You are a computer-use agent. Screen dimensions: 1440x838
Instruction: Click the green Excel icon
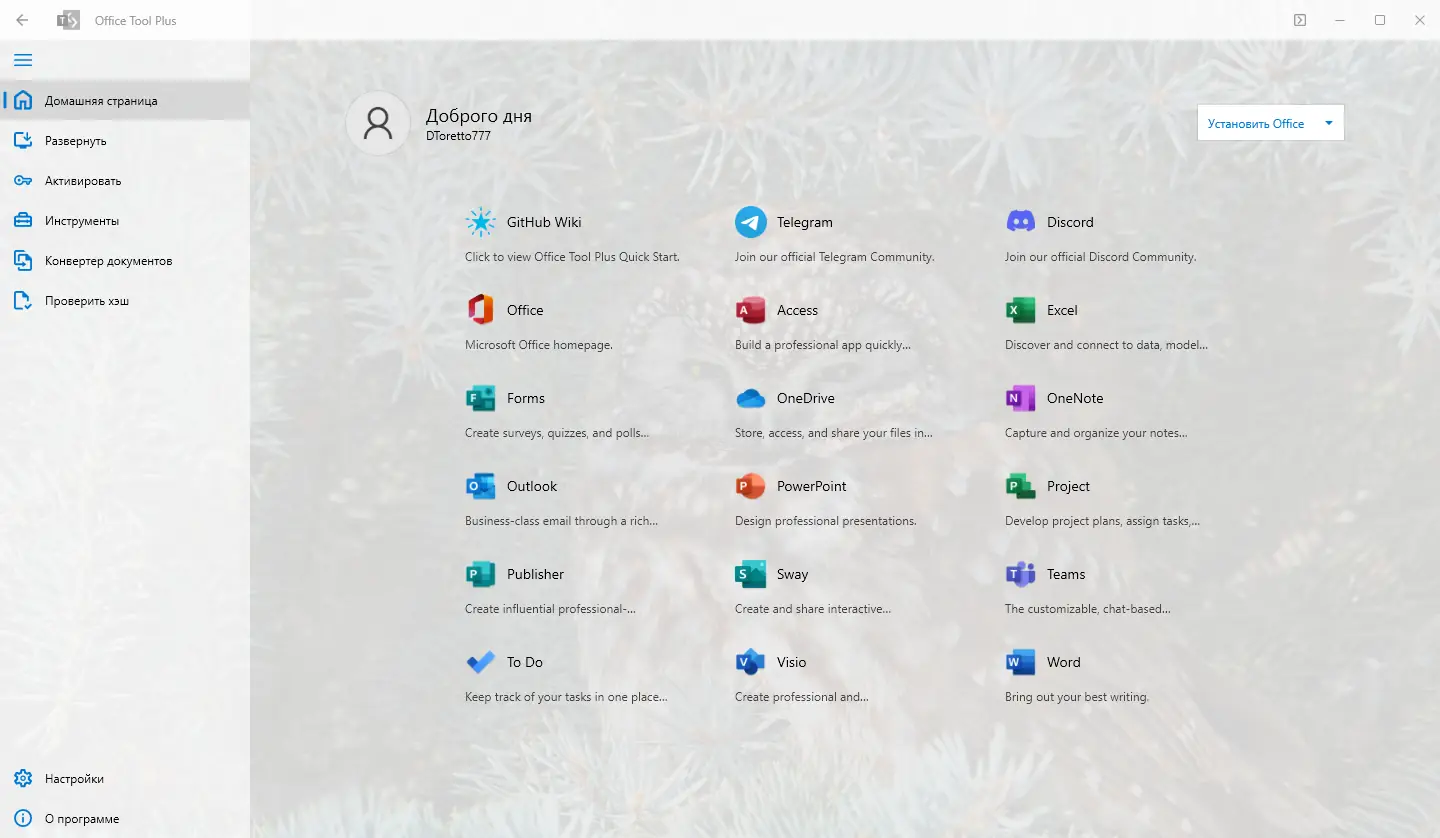[1021, 310]
